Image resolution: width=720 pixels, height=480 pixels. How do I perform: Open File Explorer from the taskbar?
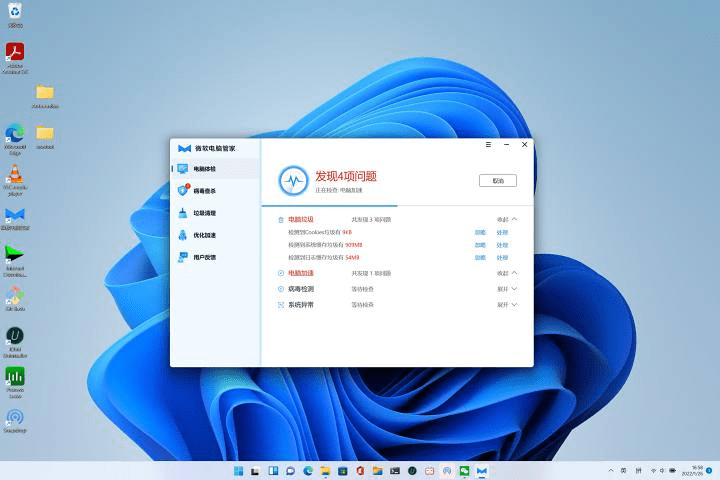(326, 471)
